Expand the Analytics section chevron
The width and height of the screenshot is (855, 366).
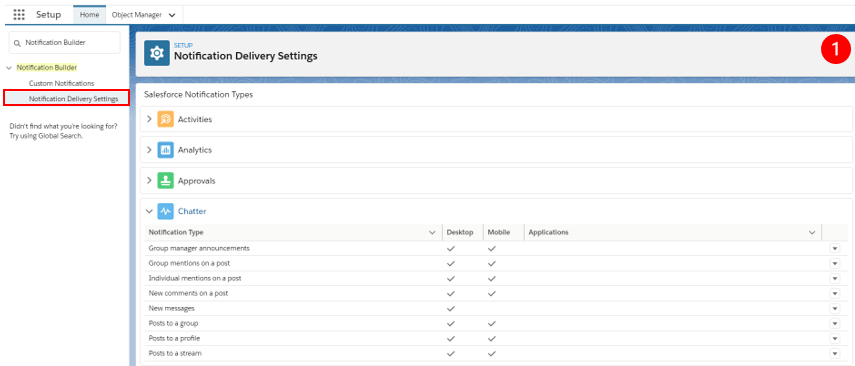(x=149, y=150)
